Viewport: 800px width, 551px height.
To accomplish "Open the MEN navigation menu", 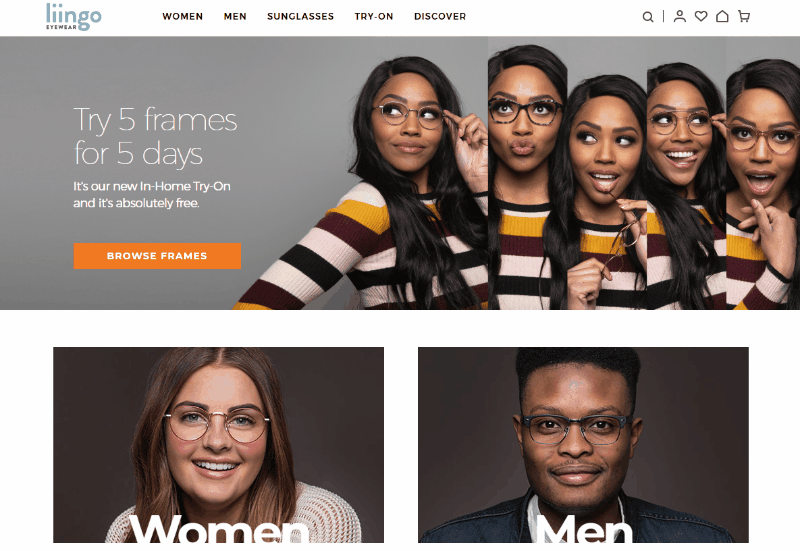I will pyautogui.click(x=235, y=17).
